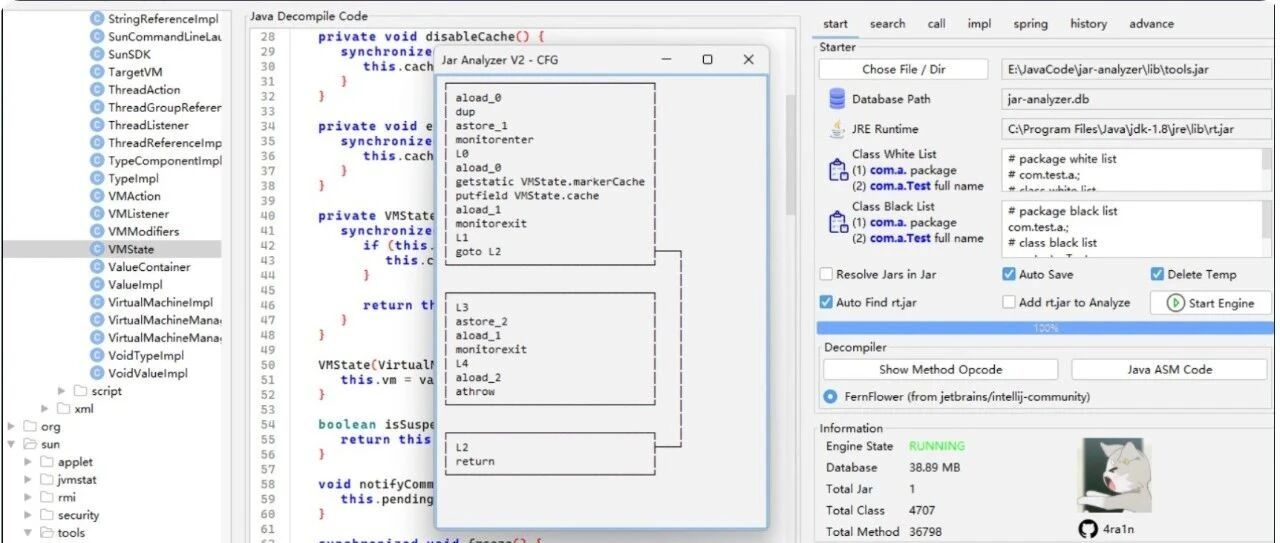Expand the org package node

tap(12, 426)
